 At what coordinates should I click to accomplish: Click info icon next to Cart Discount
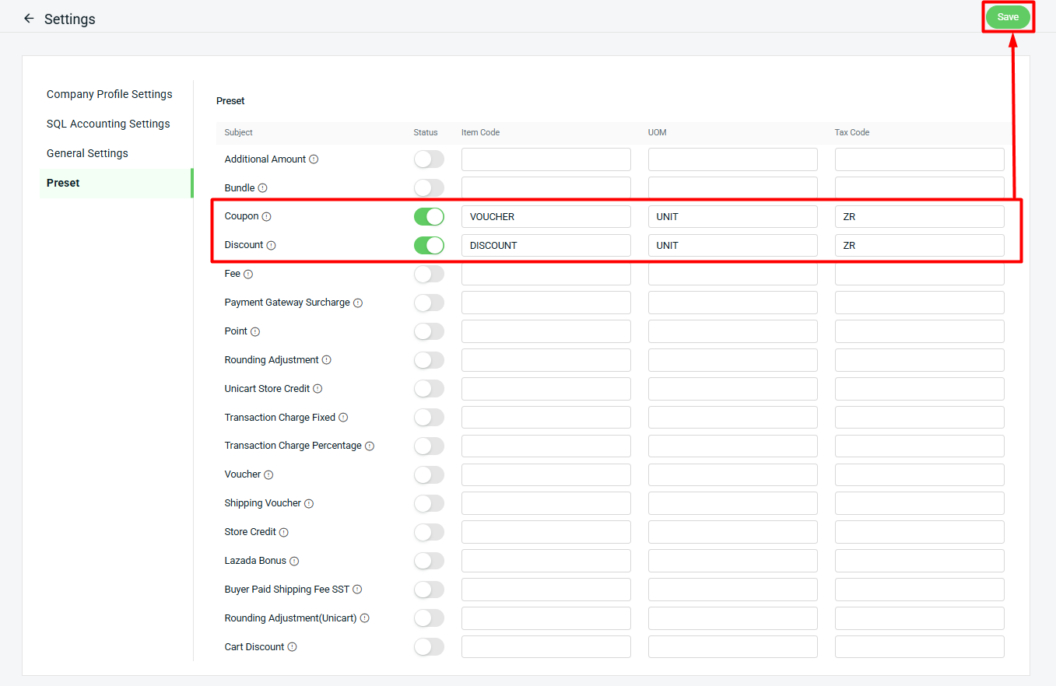292,647
